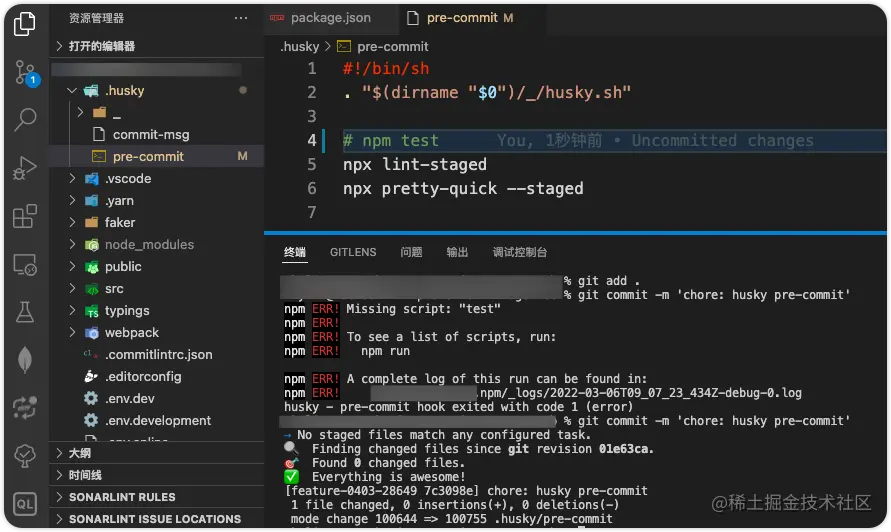Click the Explorer more actions ellipsis
Viewport: 891px width, 532px height.
pos(241,18)
